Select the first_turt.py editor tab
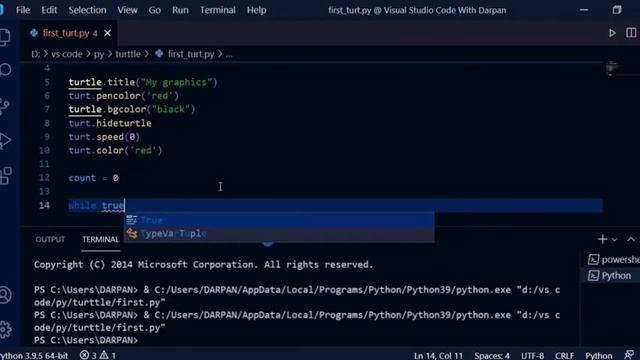The width and height of the screenshot is (640, 360). click(x=70, y=33)
